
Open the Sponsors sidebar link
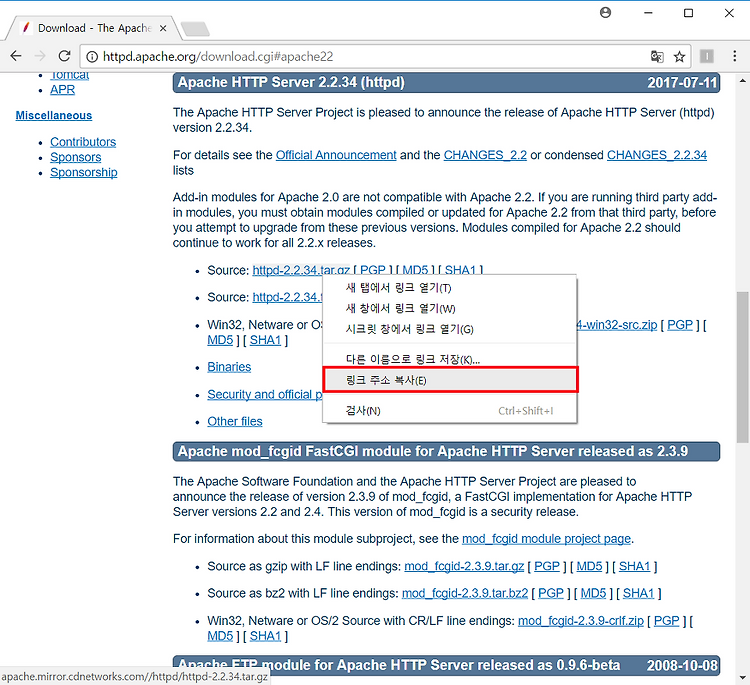pos(76,157)
